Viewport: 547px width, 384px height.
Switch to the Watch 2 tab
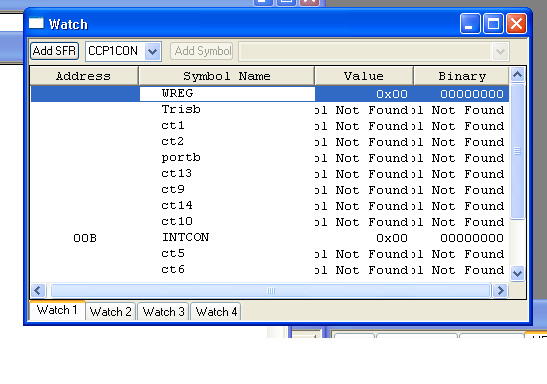(111, 311)
